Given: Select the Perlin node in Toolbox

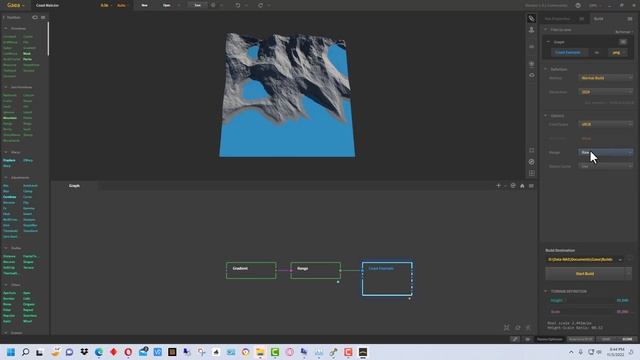Looking at the screenshot, I should (x=27, y=59).
